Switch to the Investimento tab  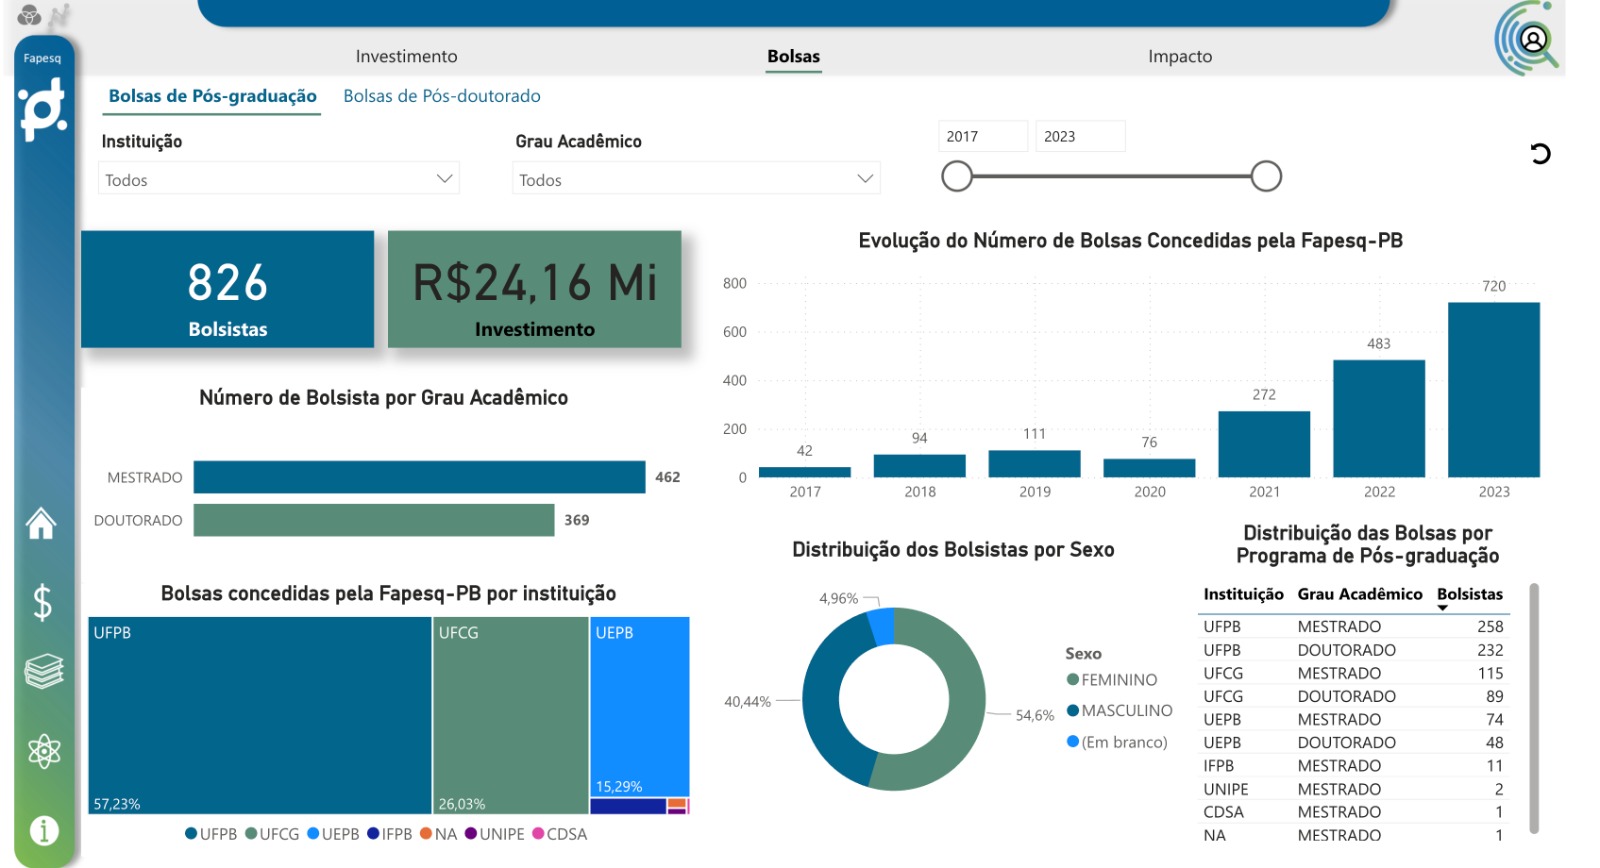click(x=406, y=57)
